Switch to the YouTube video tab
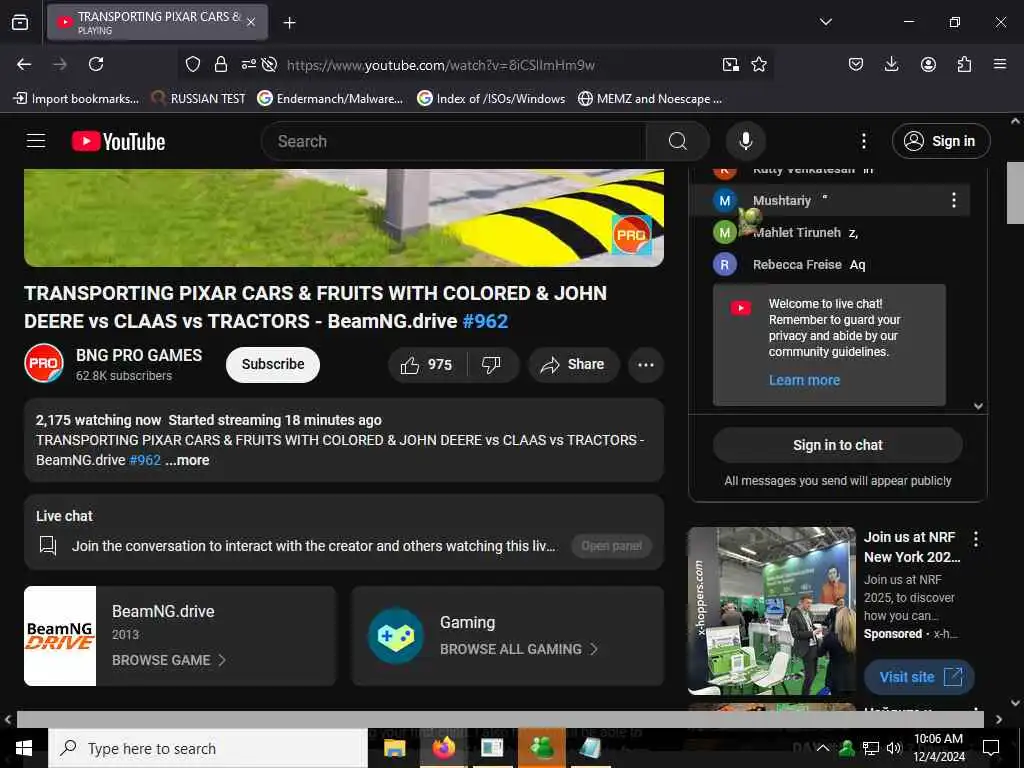 (157, 22)
